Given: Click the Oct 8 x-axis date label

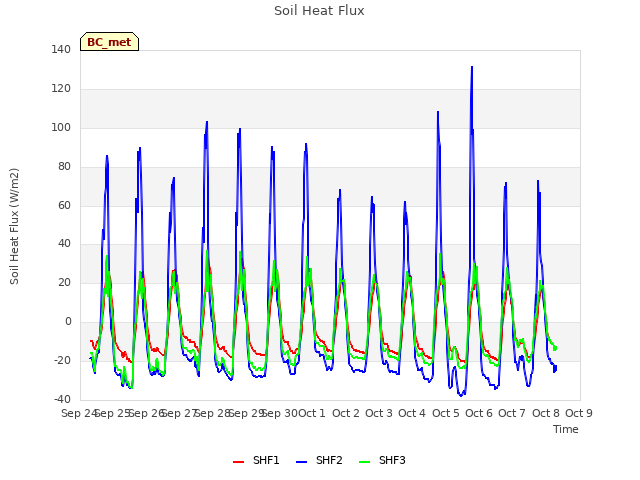Looking at the screenshot, I should pyautogui.click(x=546, y=413).
